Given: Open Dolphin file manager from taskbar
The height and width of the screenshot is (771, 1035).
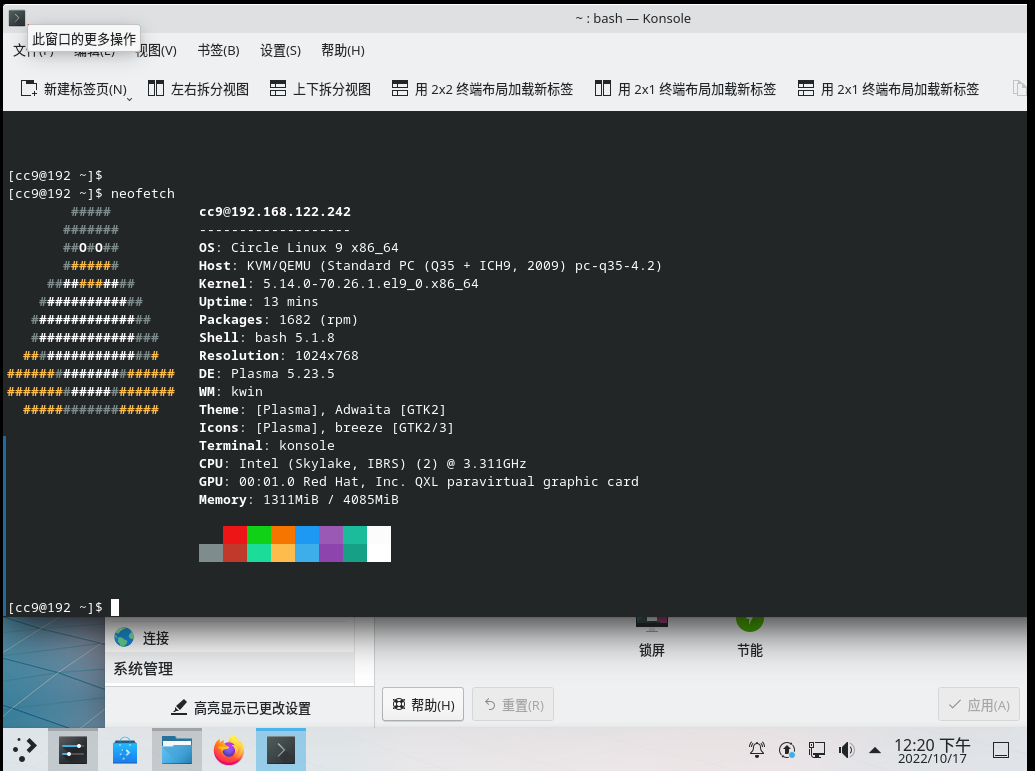Looking at the screenshot, I should click(177, 750).
